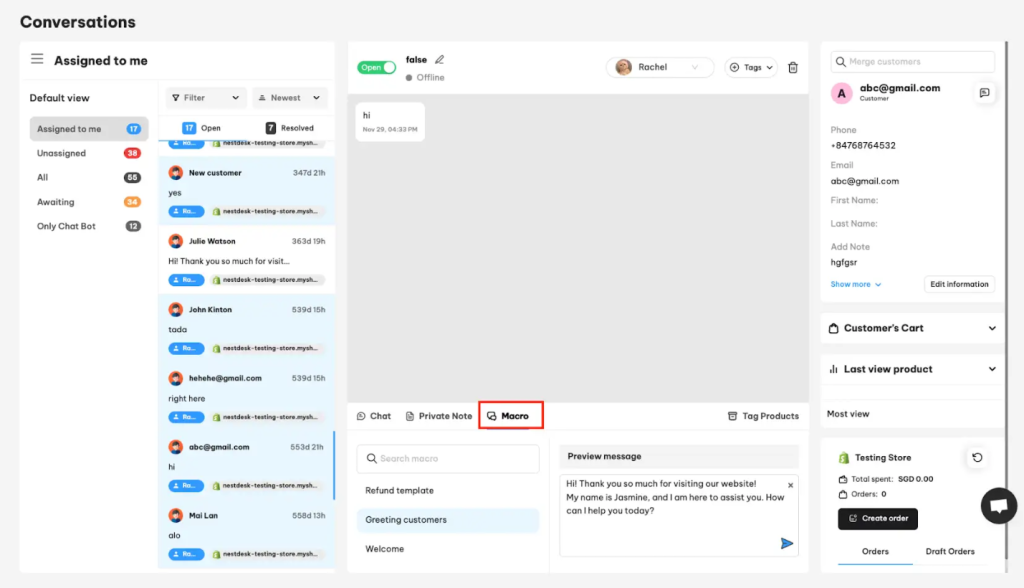The image size is (1024, 588).
Task: Select the Chat tab icon
Action: [360, 415]
